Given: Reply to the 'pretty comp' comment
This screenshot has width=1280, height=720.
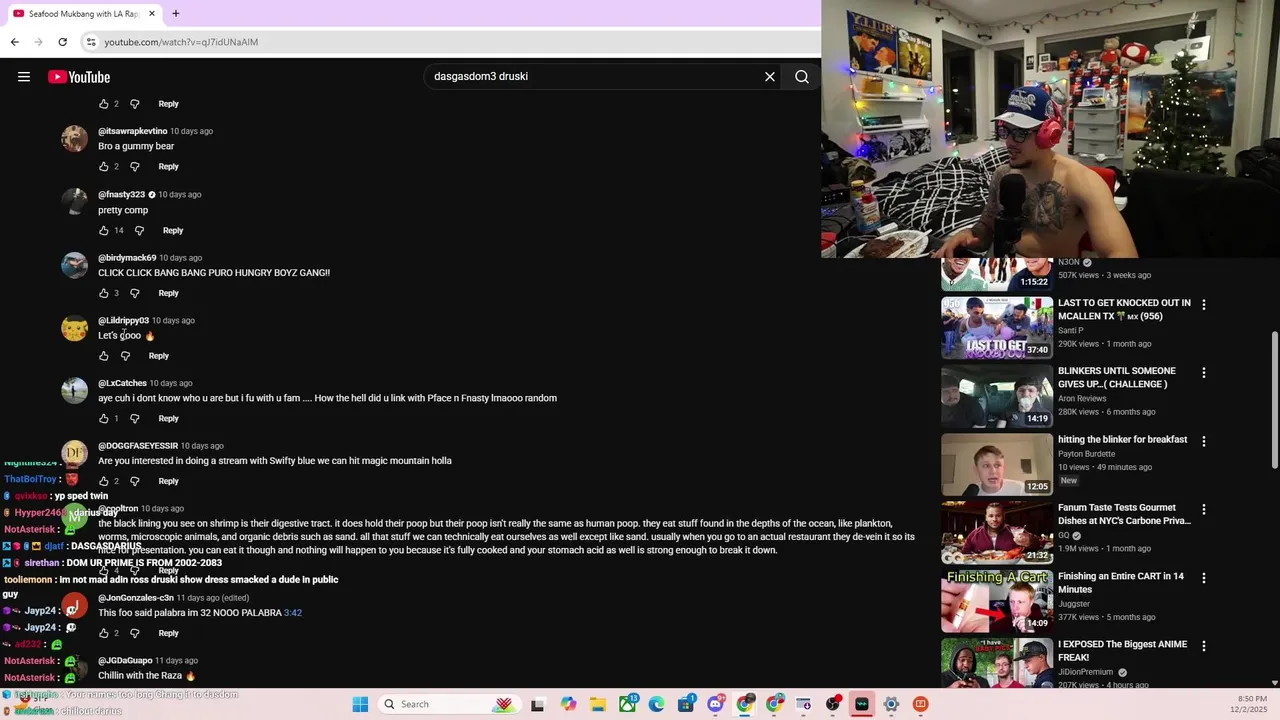Looking at the screenshot, I should (x=173, y=231).
